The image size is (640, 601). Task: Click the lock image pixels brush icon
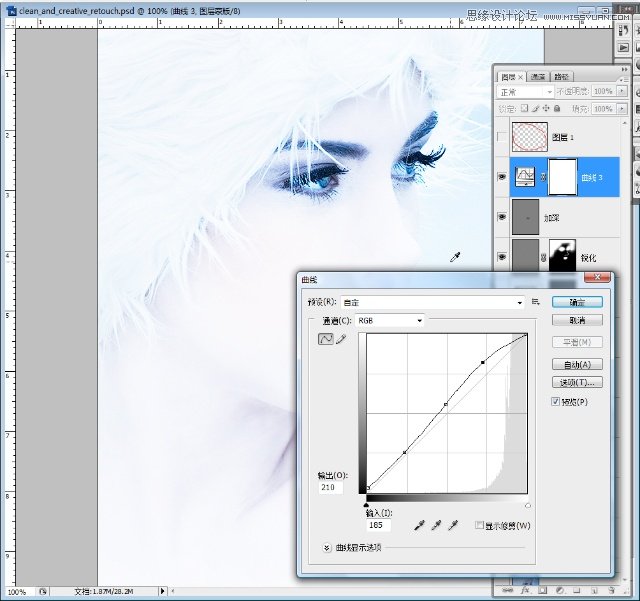[x=535, y=108]
